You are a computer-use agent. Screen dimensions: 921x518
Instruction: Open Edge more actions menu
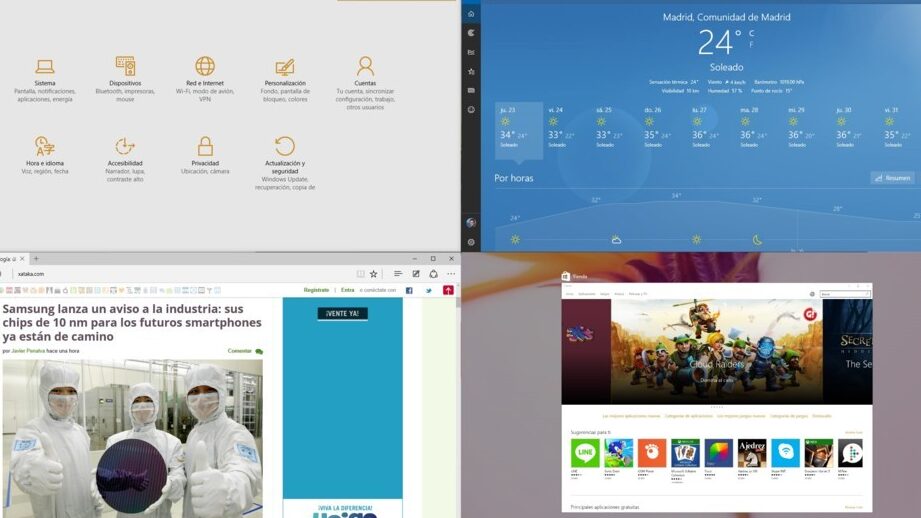tap(451, 274)
